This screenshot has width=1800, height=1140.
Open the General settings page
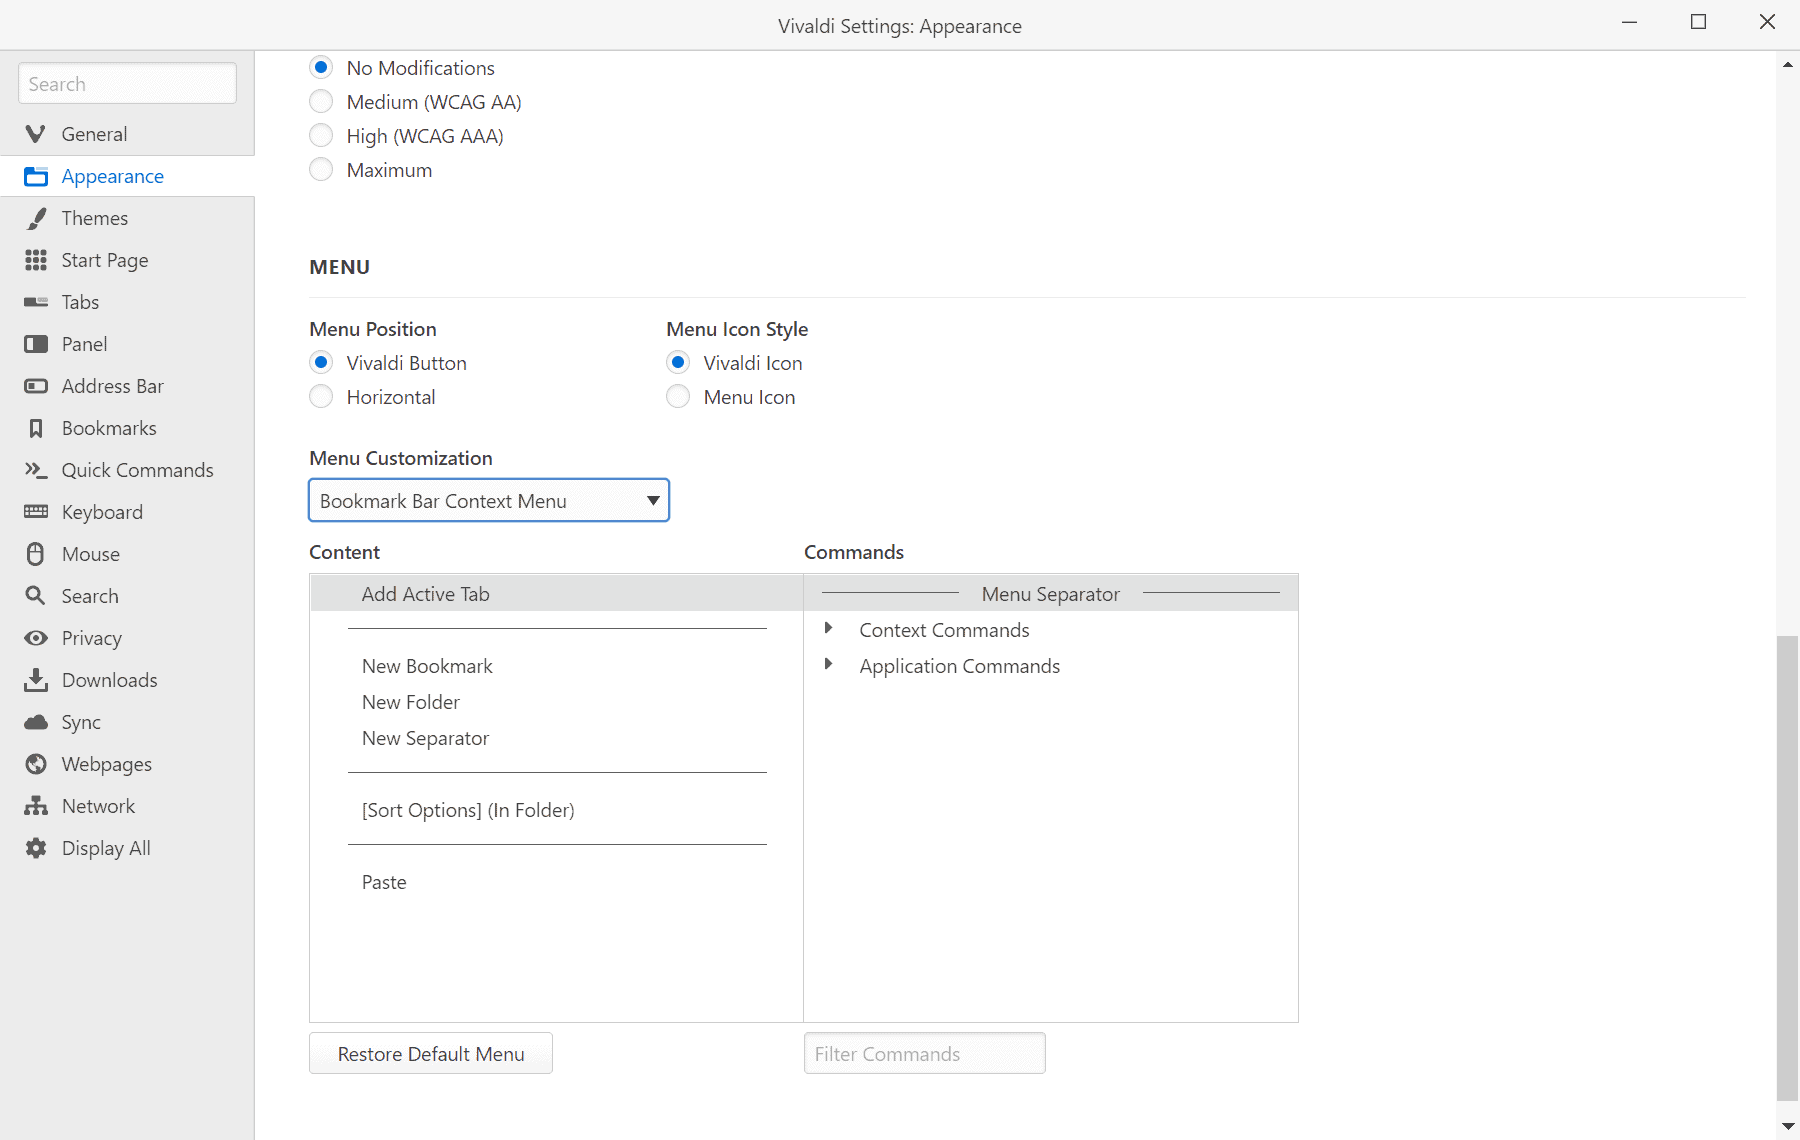(x=94, y=133)
